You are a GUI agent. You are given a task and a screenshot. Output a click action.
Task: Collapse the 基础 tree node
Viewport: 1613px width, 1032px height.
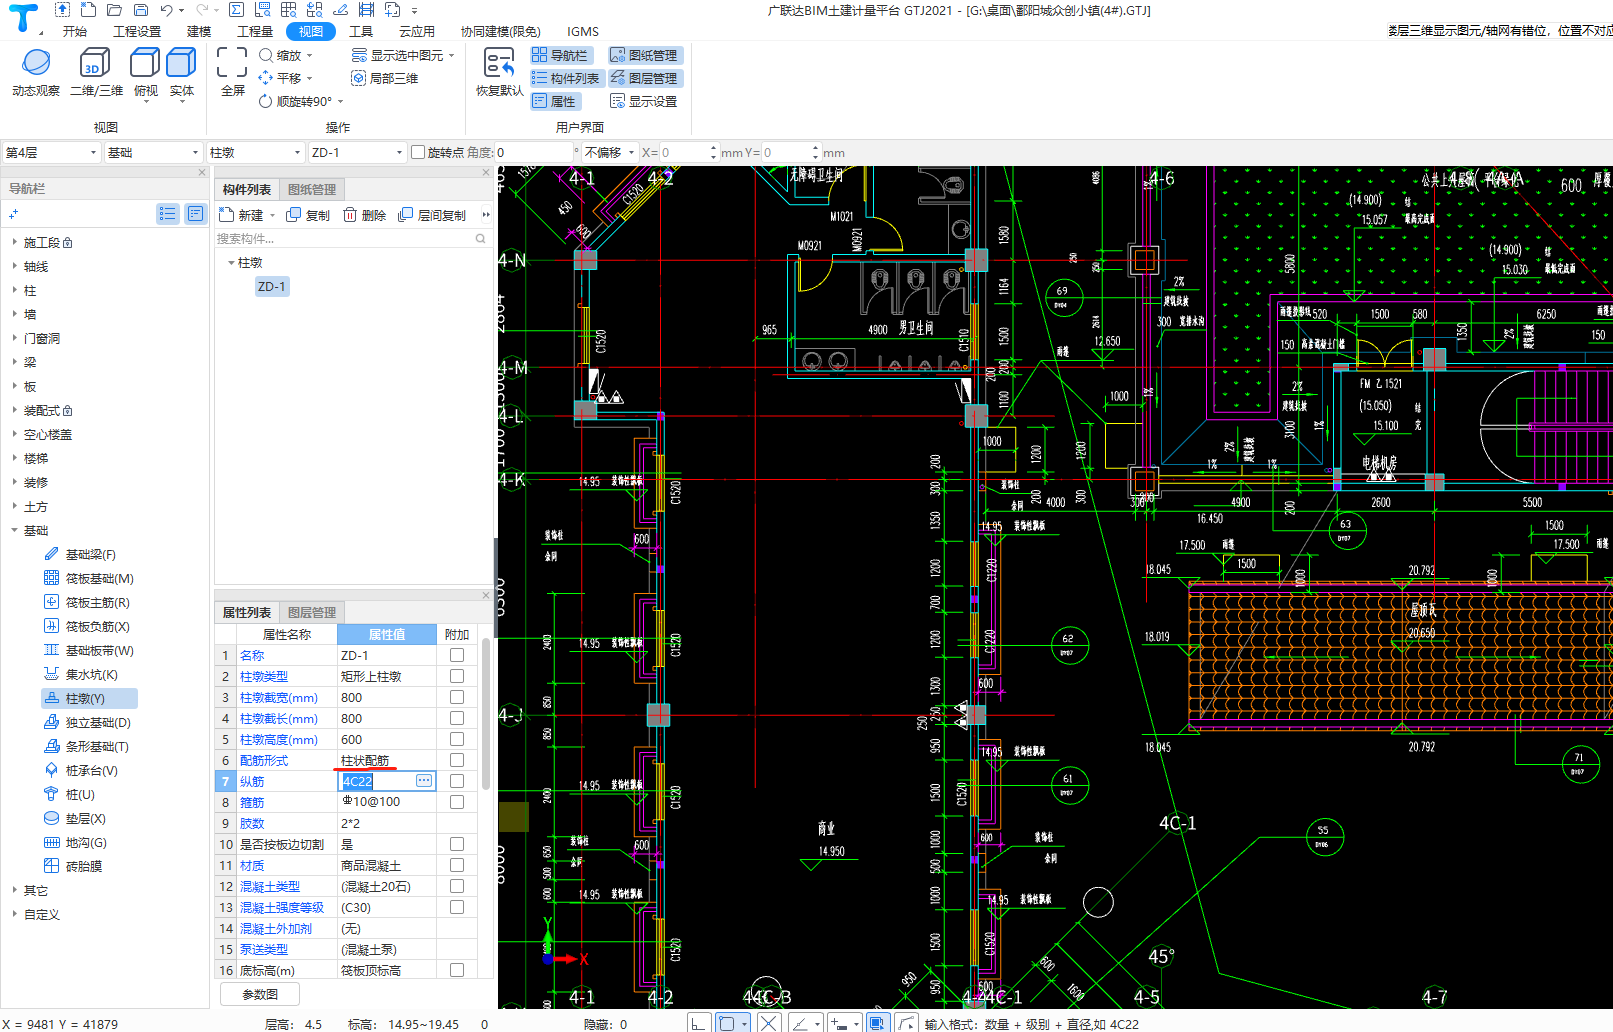14,530
